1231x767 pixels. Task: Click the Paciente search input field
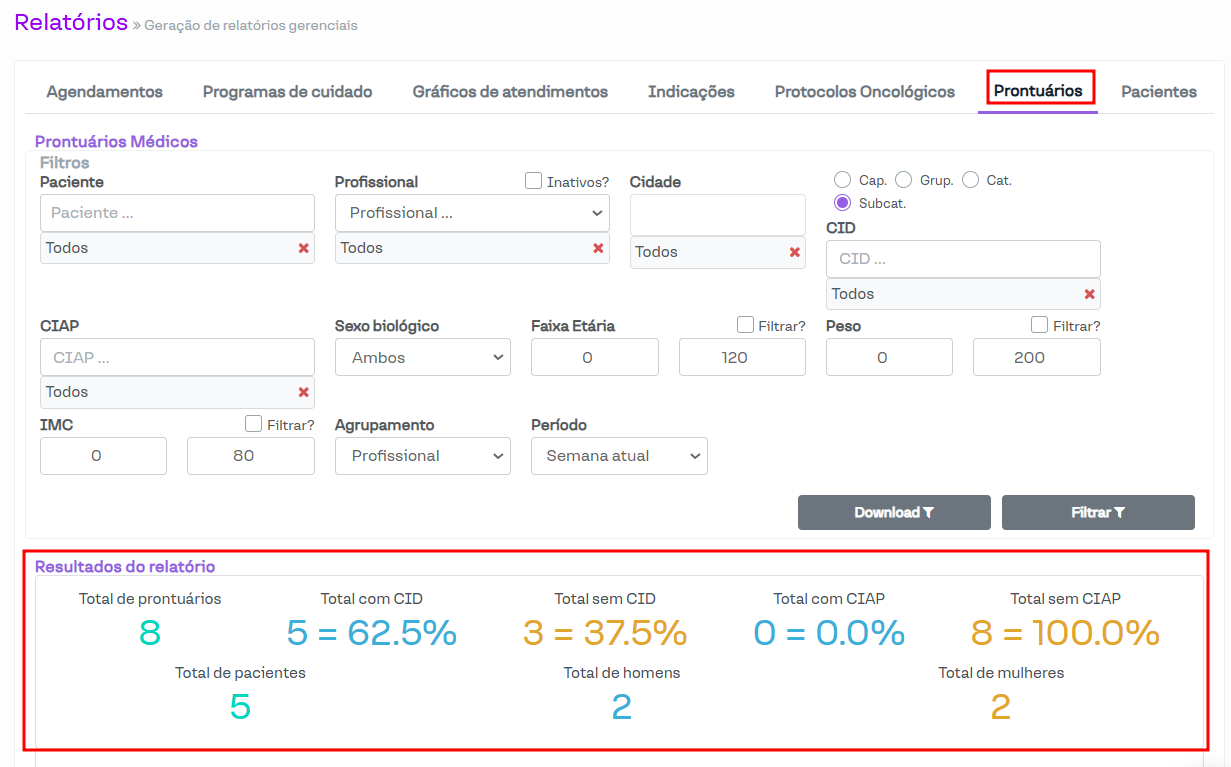(177, 213)
